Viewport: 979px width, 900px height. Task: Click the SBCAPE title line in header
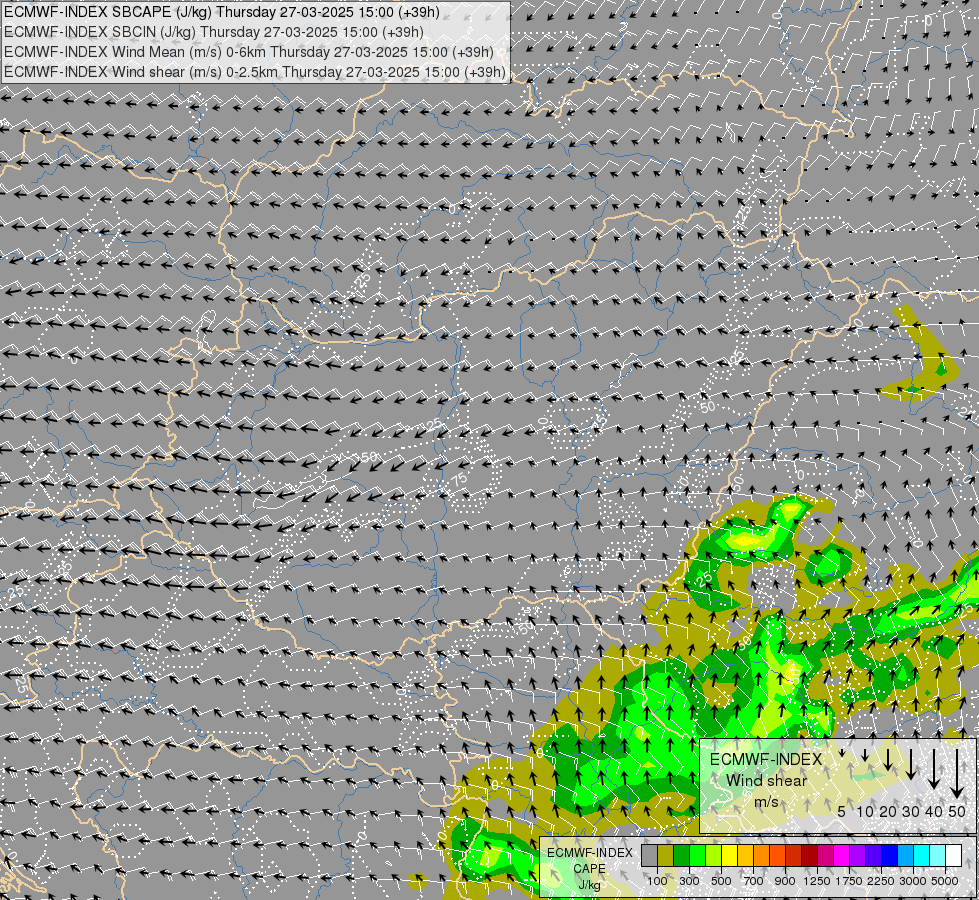coord(222,12)
